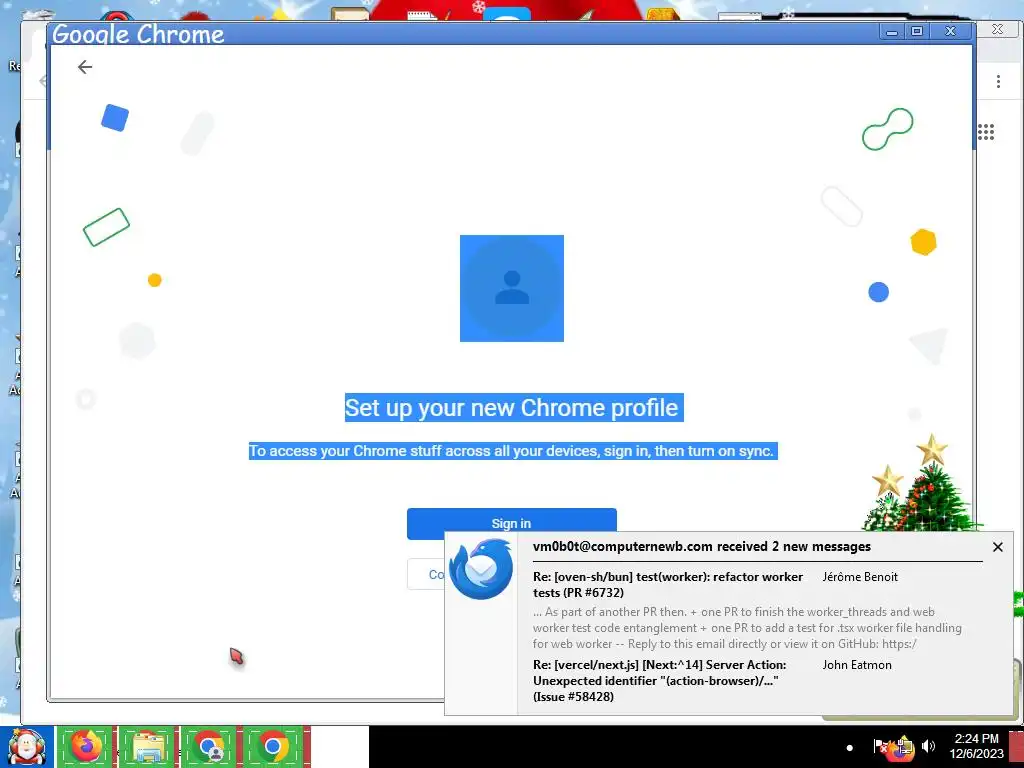Open Firefox from the taskbar
1024x768 pixels.
tap(87, 747)
